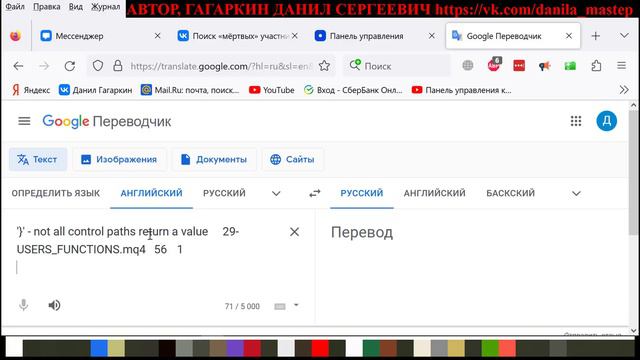Open the YouTube bookmark
This screenshot has width=640, height=360.
tap(272, 90)
